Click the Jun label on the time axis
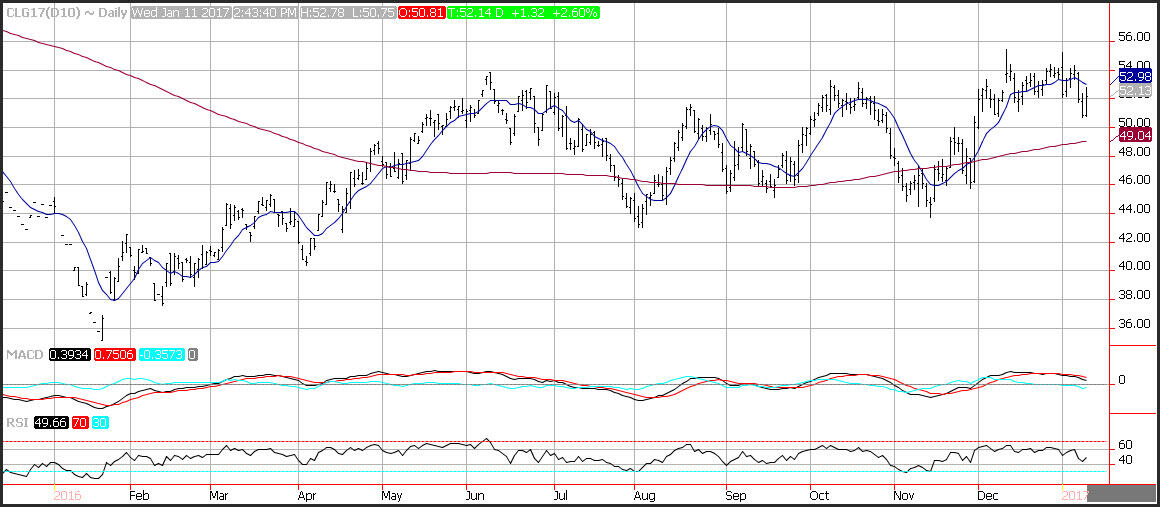 click(475, 495)
